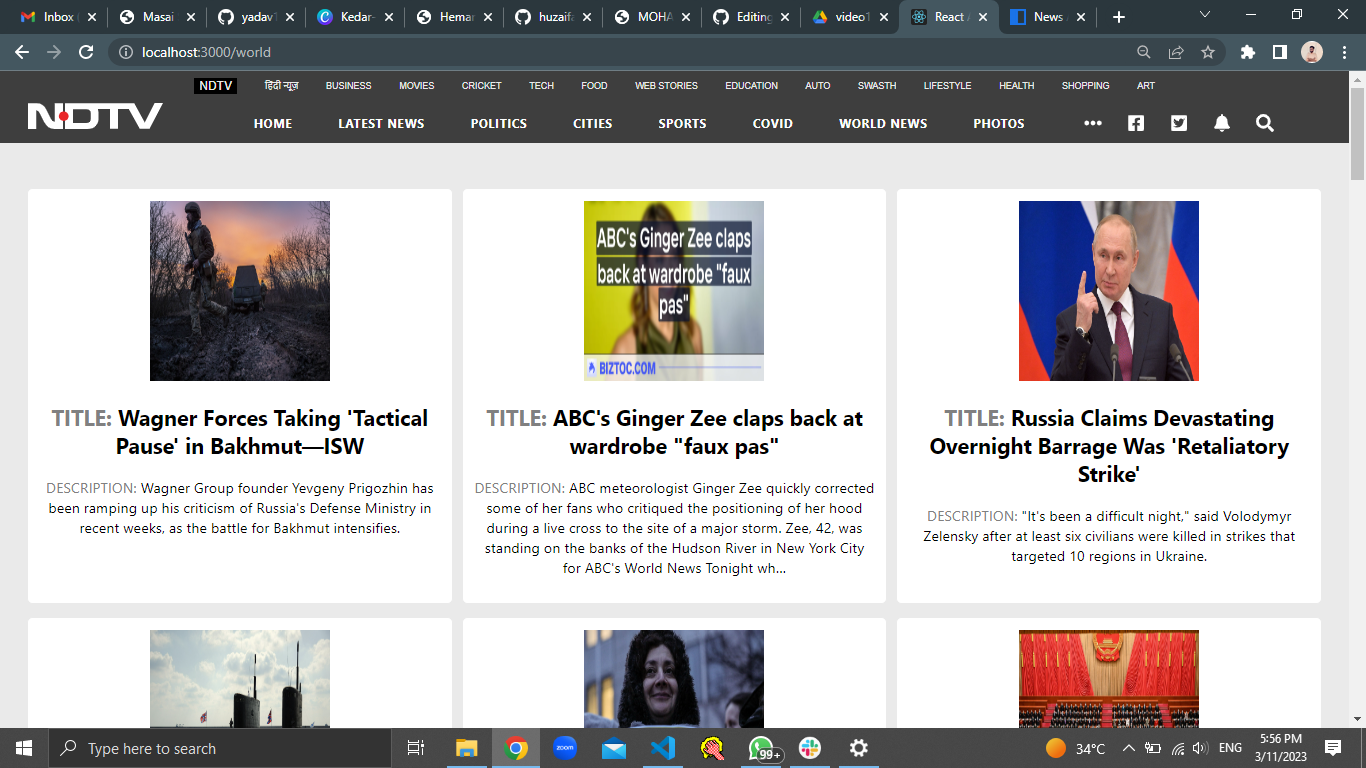Image resolution: width=1366 pixels, height=768 pixels.
Task: Click the search magnifier in navbar
Action: point(1265,123)
